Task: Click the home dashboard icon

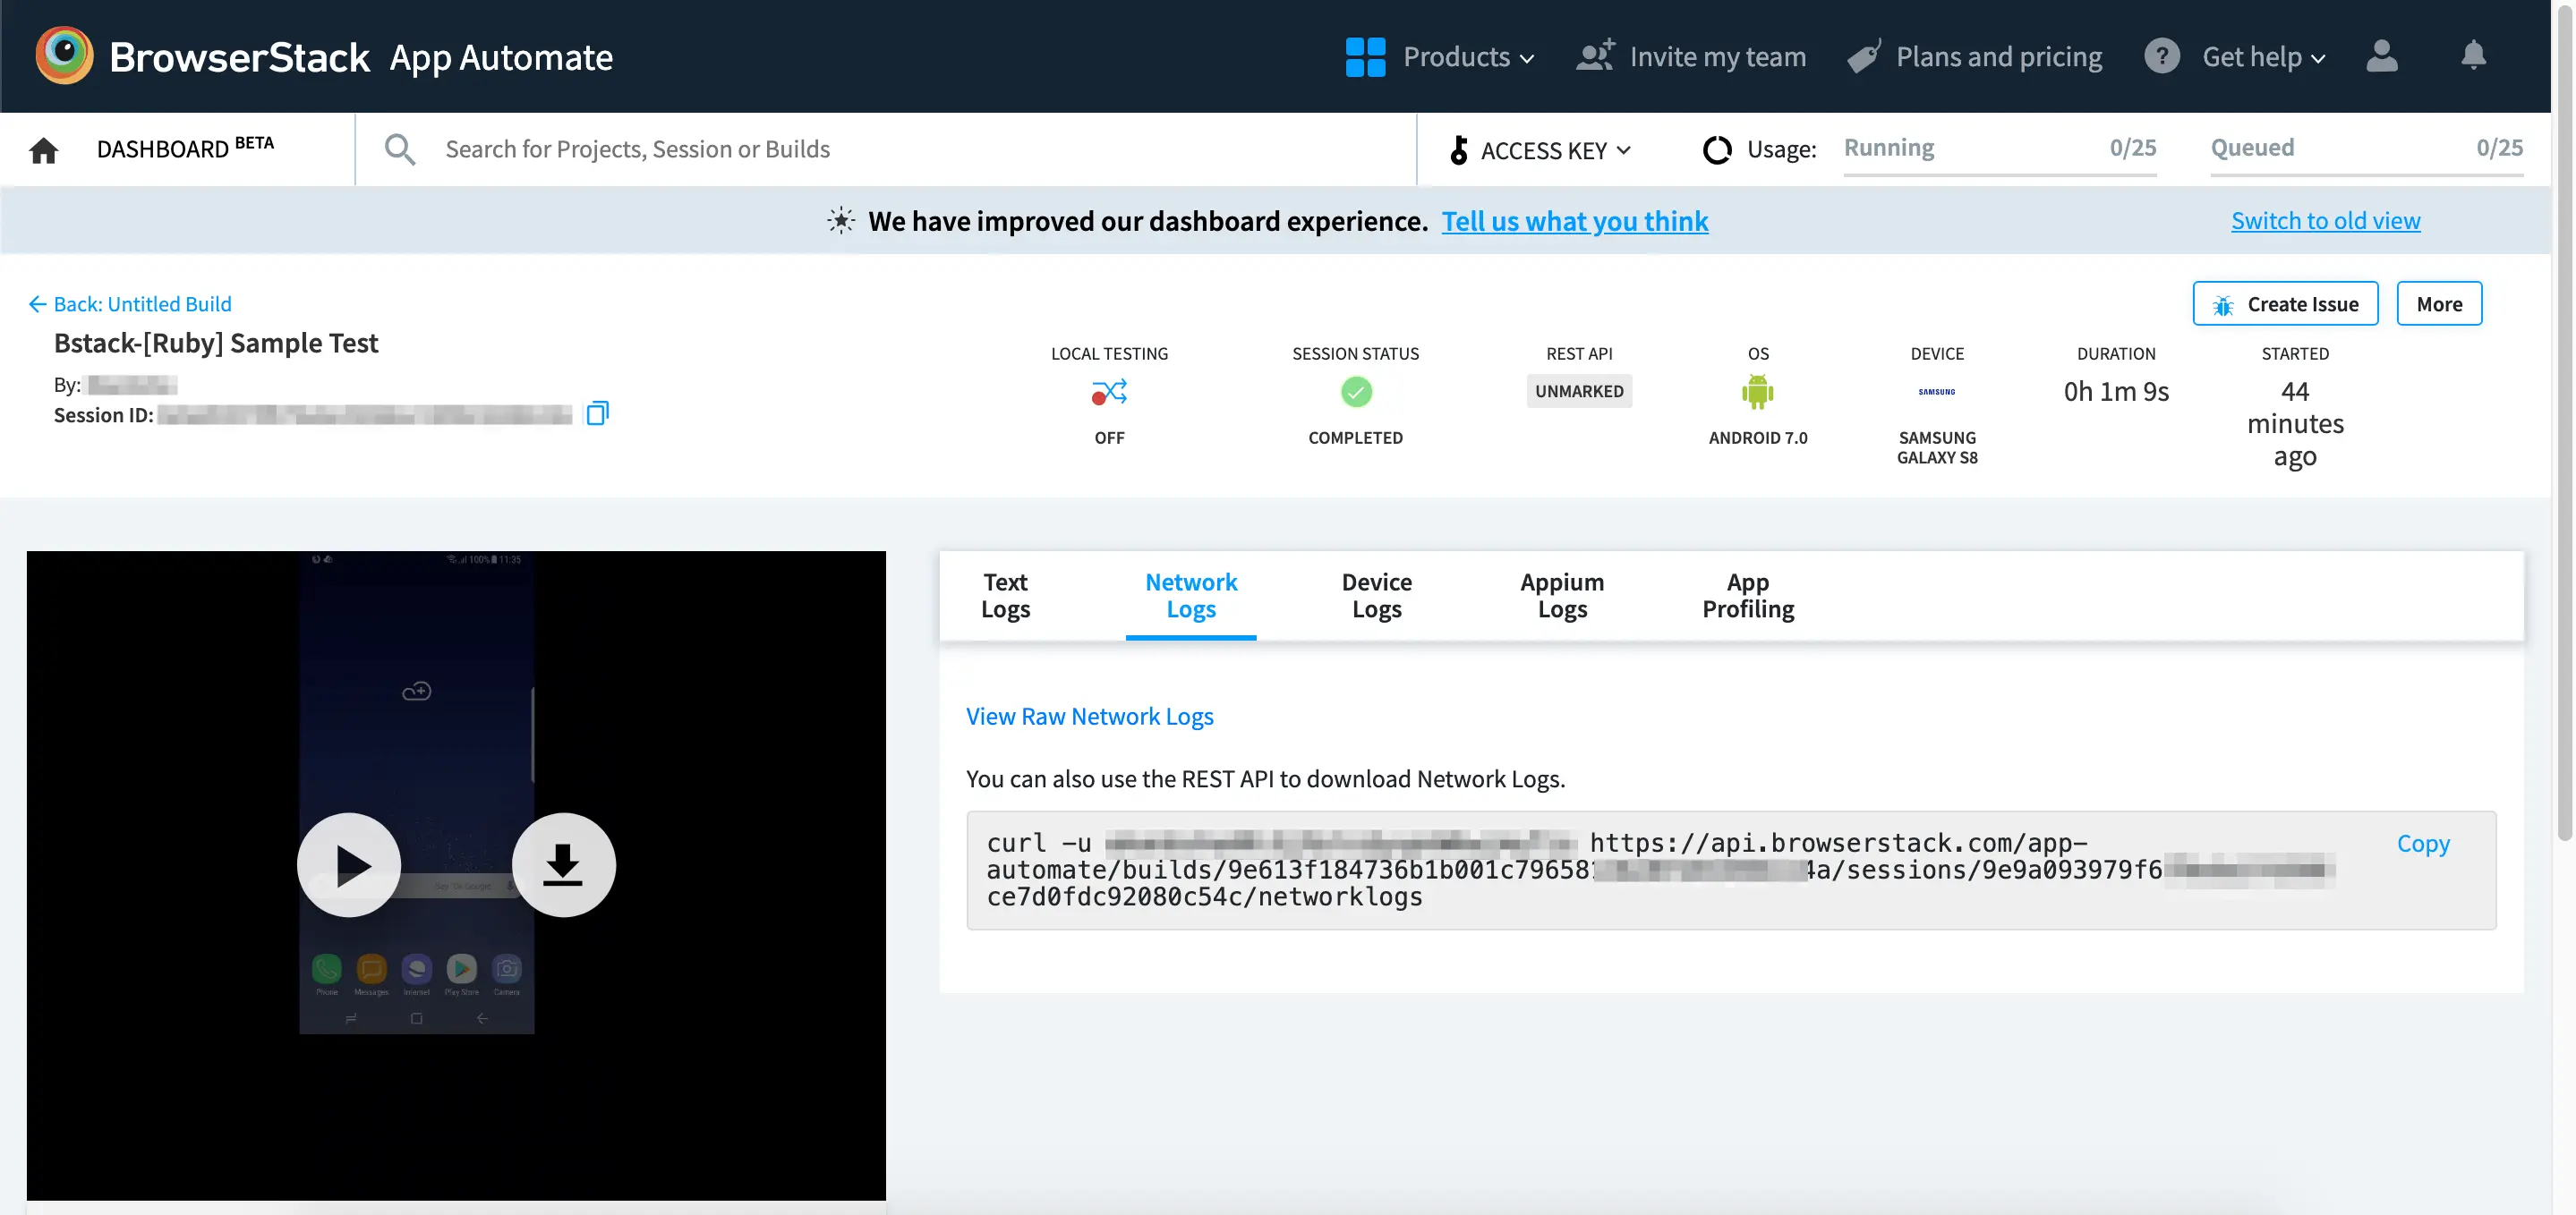Action: (43, 150)
